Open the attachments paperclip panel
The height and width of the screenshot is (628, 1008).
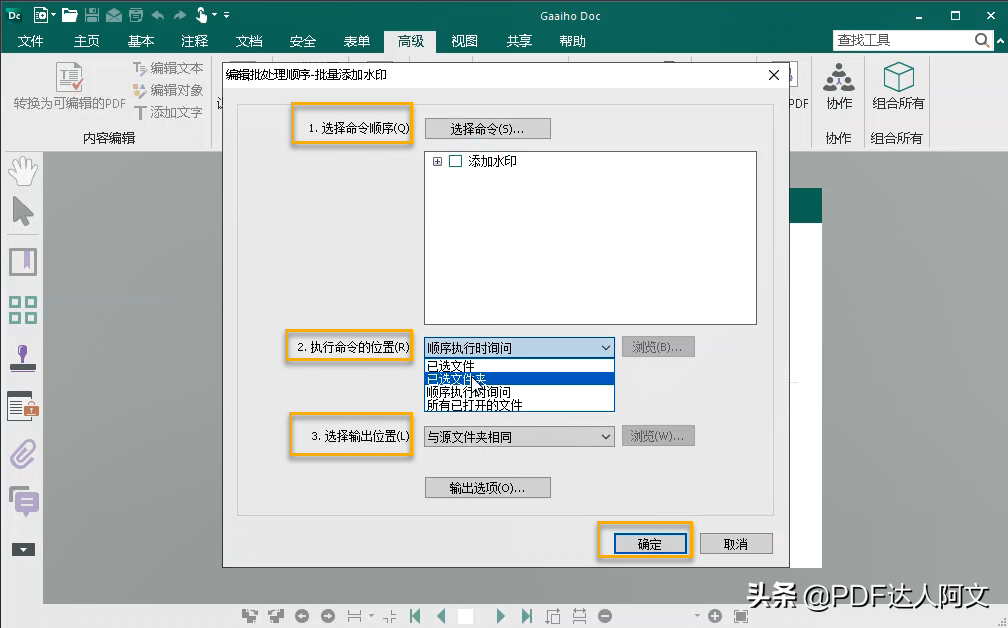[x=23, y=454]
